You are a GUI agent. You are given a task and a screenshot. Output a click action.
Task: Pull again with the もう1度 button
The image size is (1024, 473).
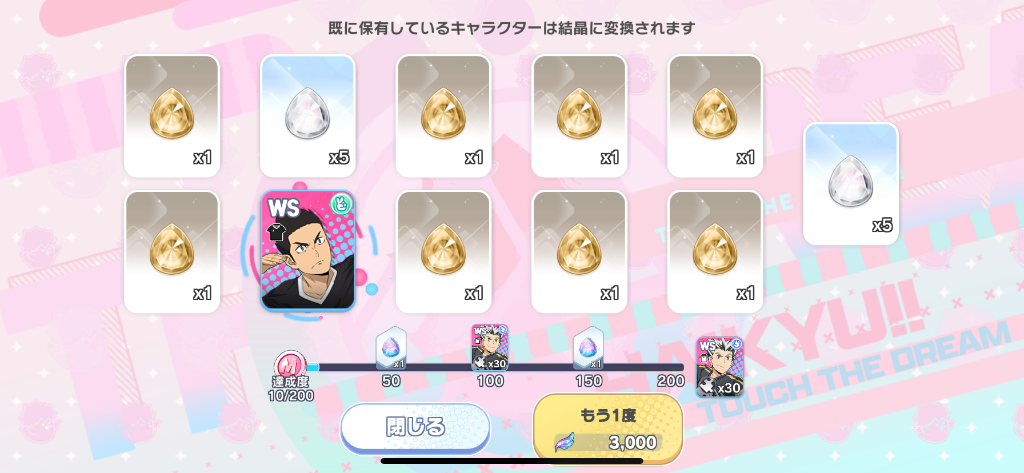click(608, 427)
